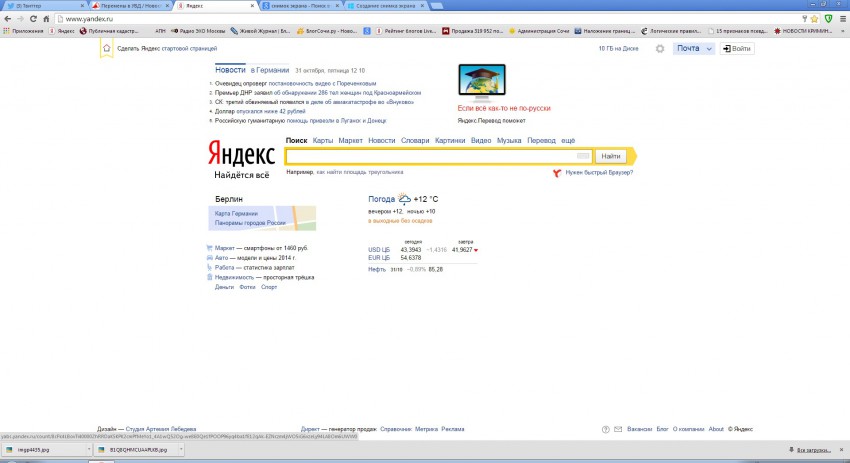Expand the Почта dropdown arrow
850x463 pixels.
709,48
